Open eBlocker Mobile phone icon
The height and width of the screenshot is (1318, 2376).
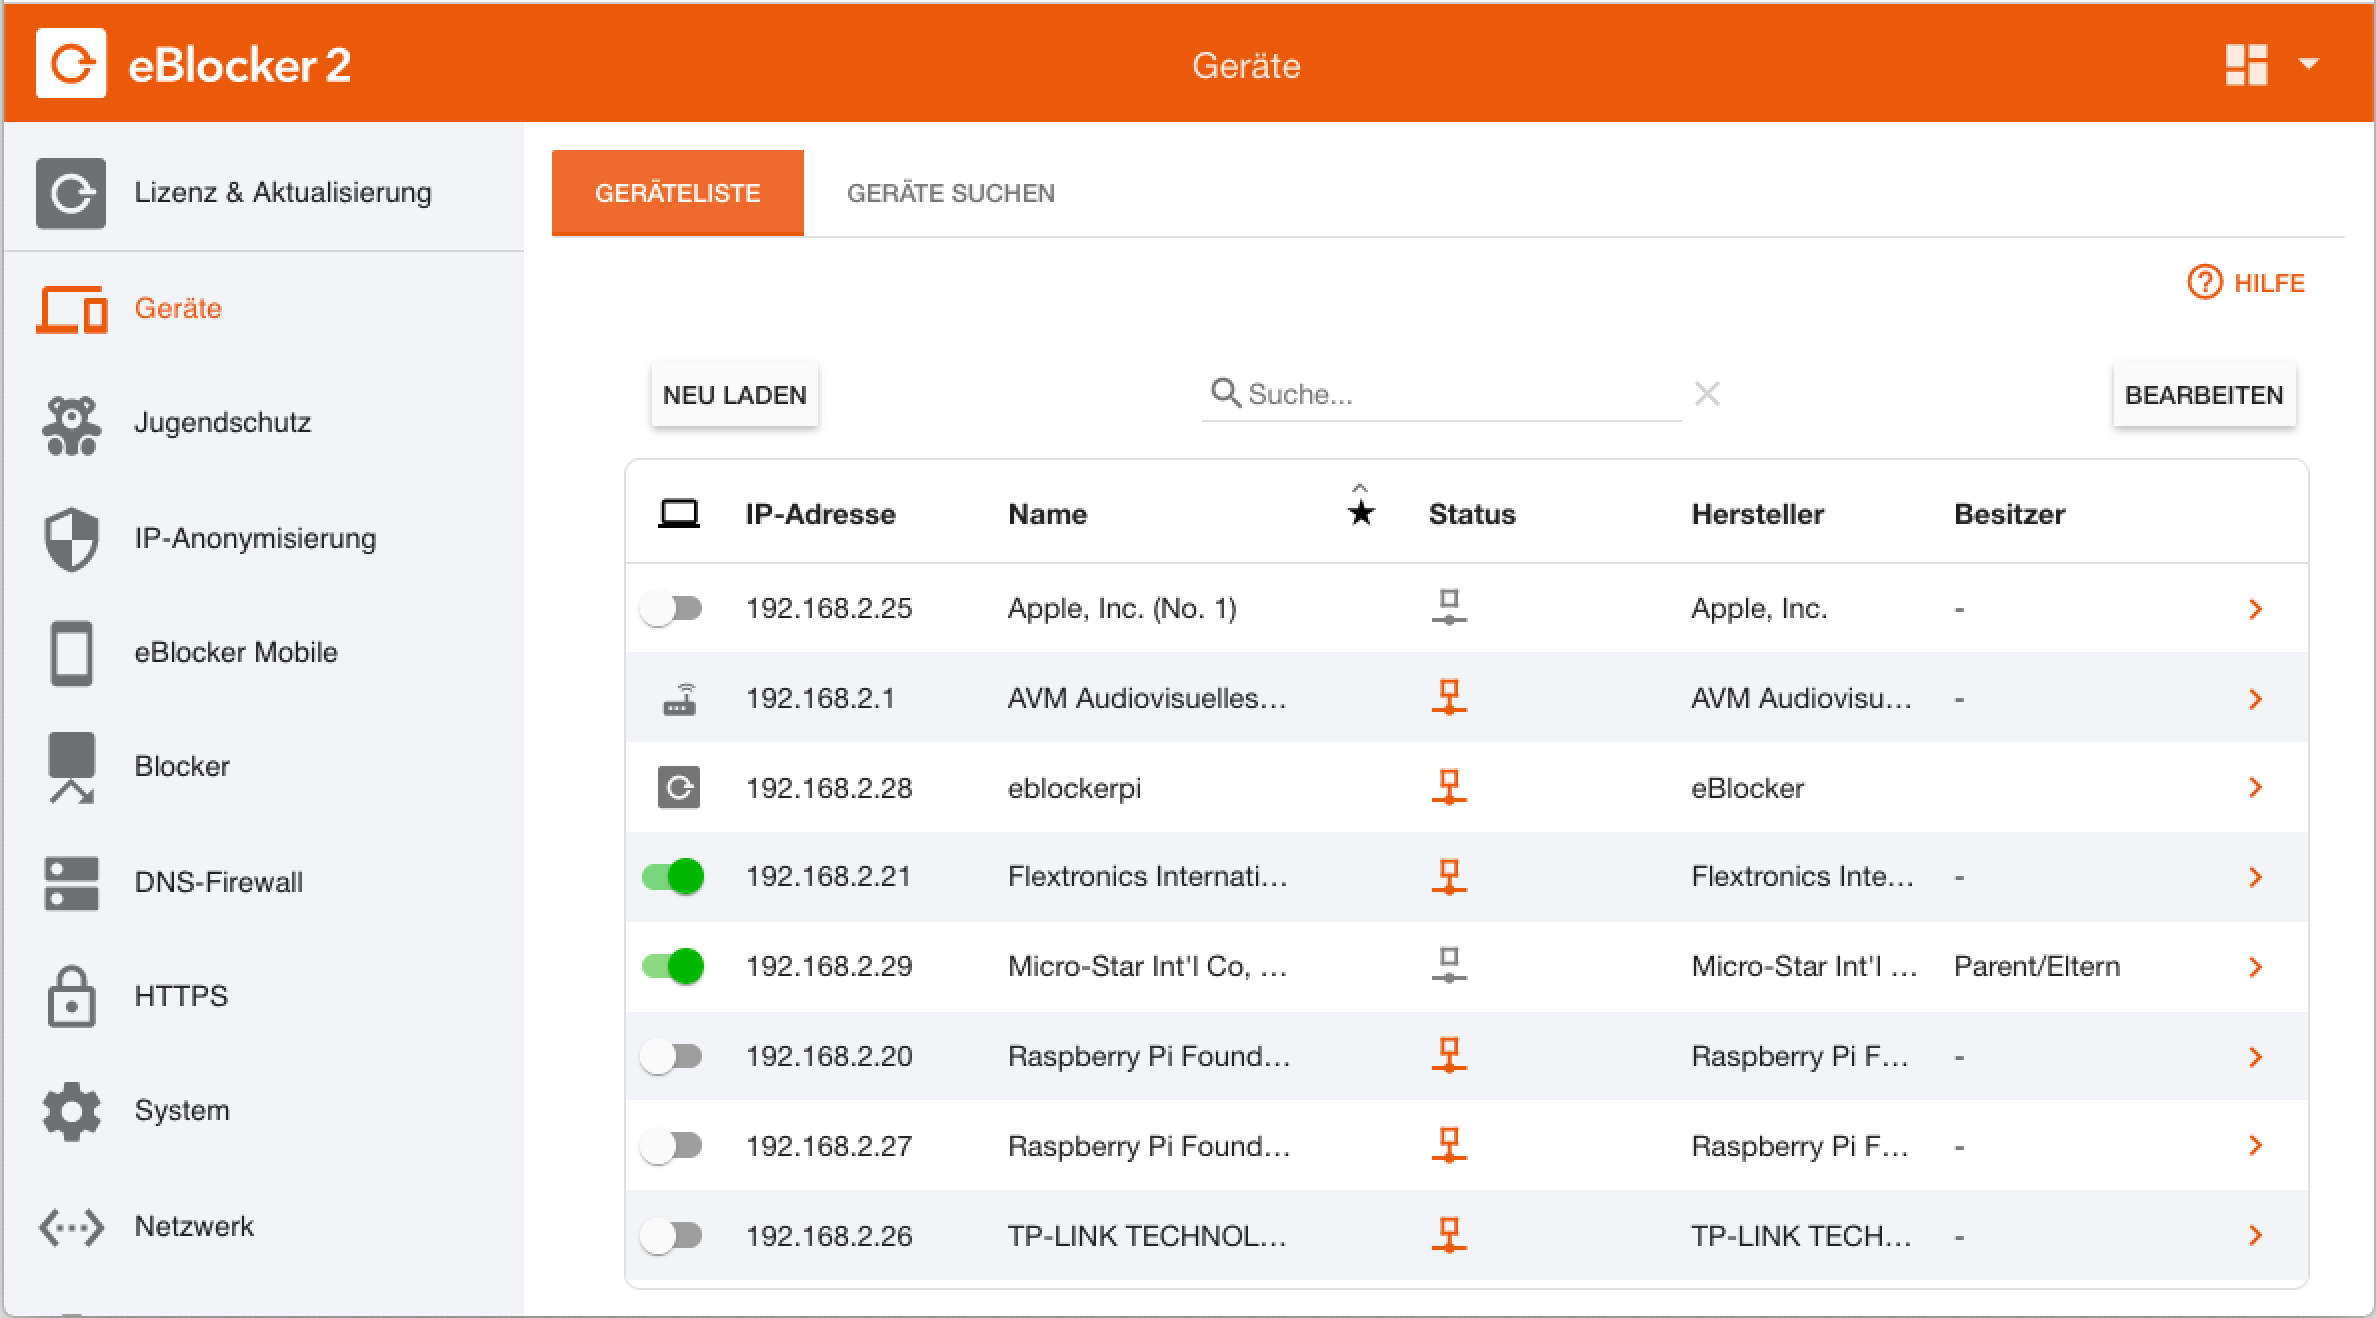(71, 653)
